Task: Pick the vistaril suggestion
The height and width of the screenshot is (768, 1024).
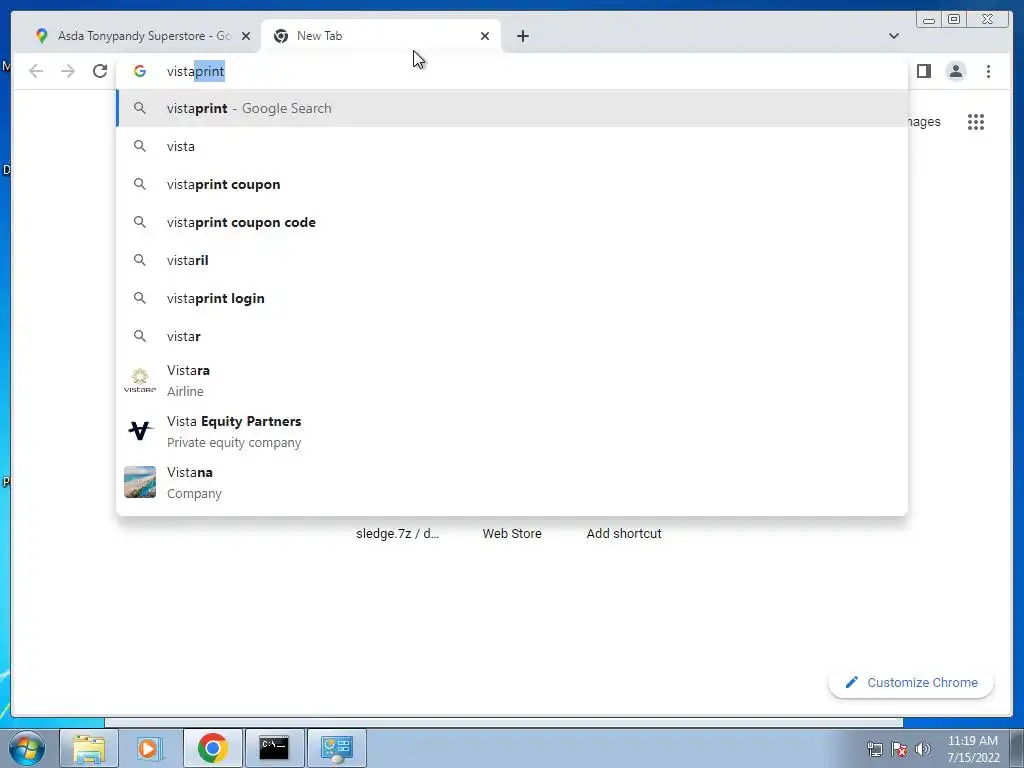Action: [x=512, y=260]
